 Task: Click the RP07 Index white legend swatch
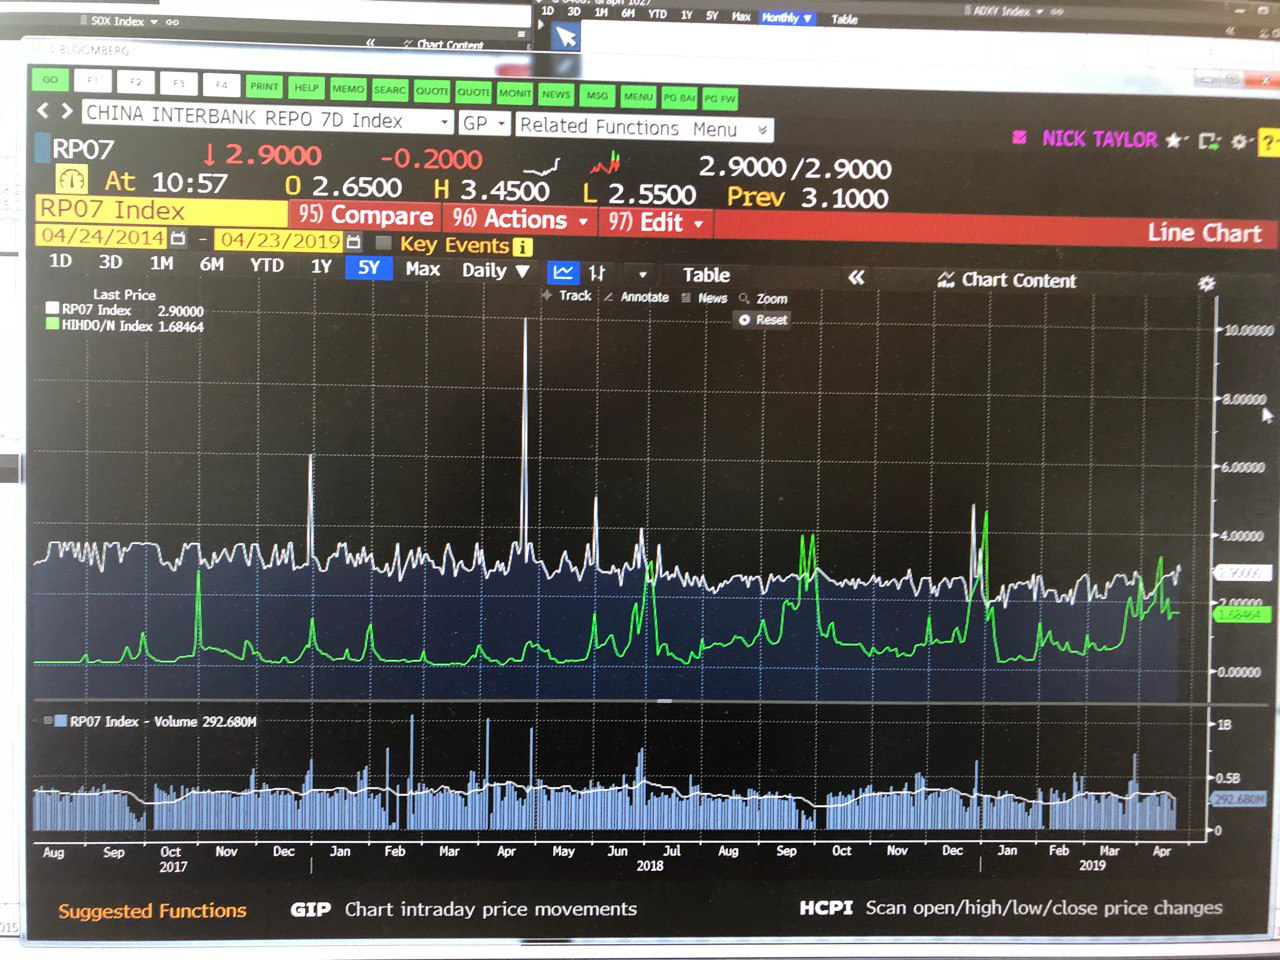(52, 309)
